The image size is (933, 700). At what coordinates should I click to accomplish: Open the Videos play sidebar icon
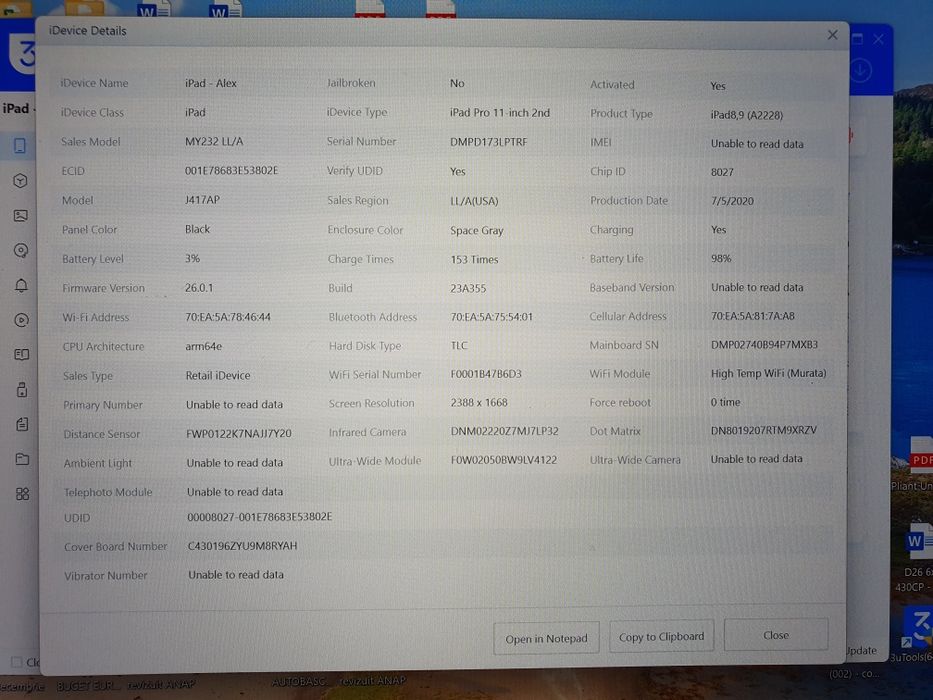(x=21, y=320)
